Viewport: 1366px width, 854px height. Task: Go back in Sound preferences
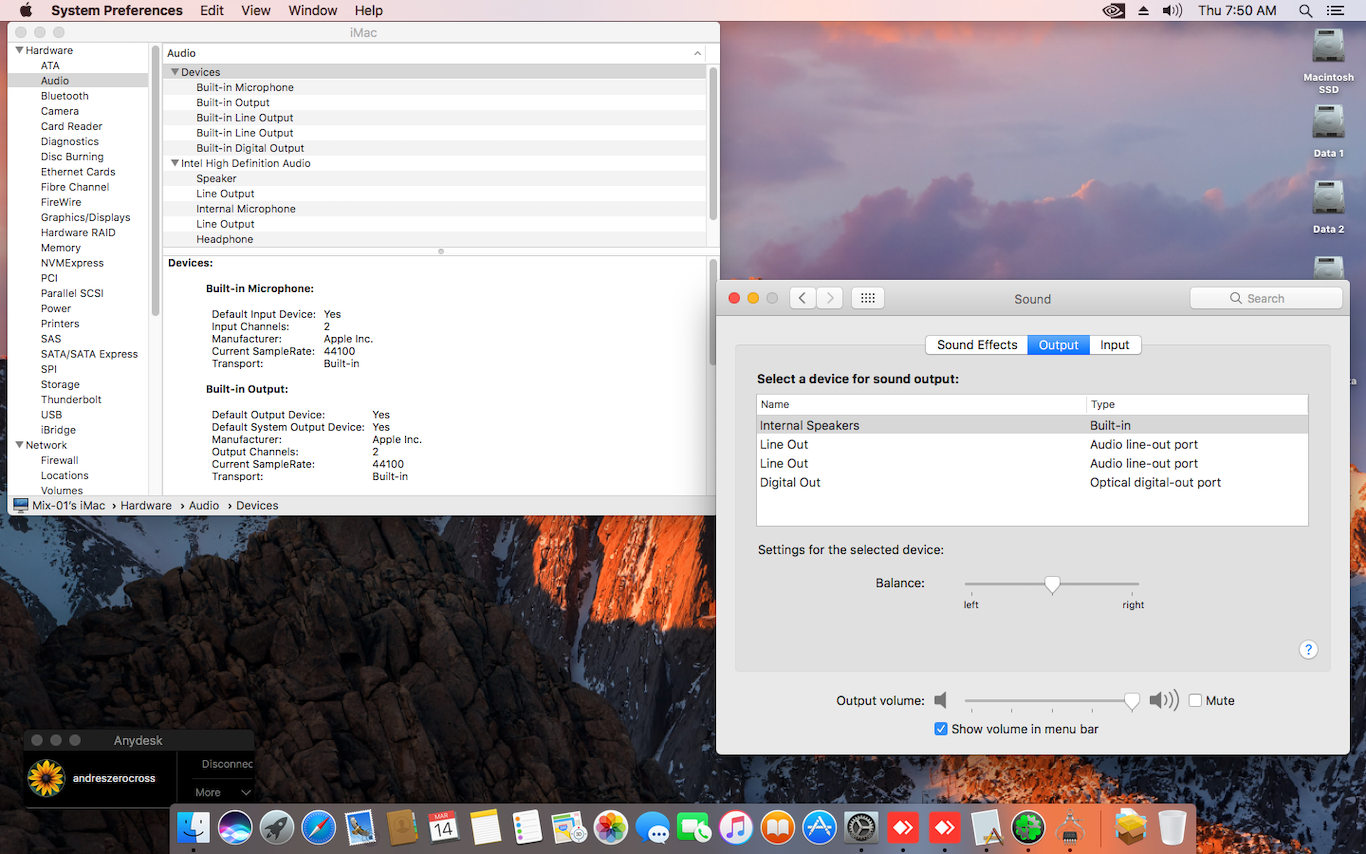click(803, 298)
